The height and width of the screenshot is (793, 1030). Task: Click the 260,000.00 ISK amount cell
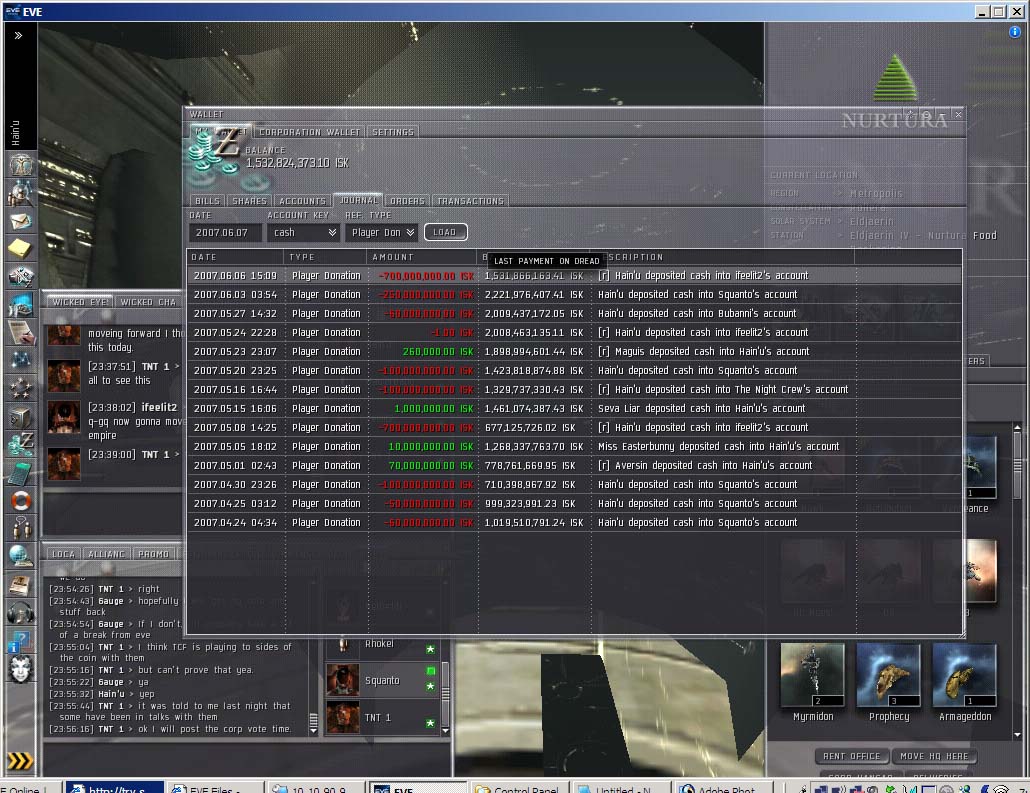[437, 351]
